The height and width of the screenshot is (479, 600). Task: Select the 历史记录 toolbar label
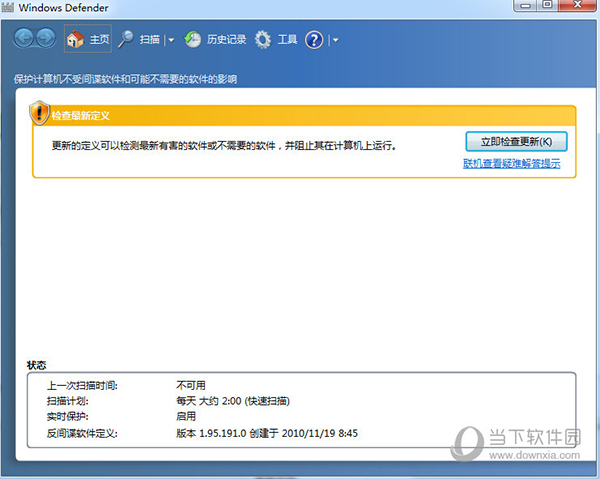click(227, 39)
